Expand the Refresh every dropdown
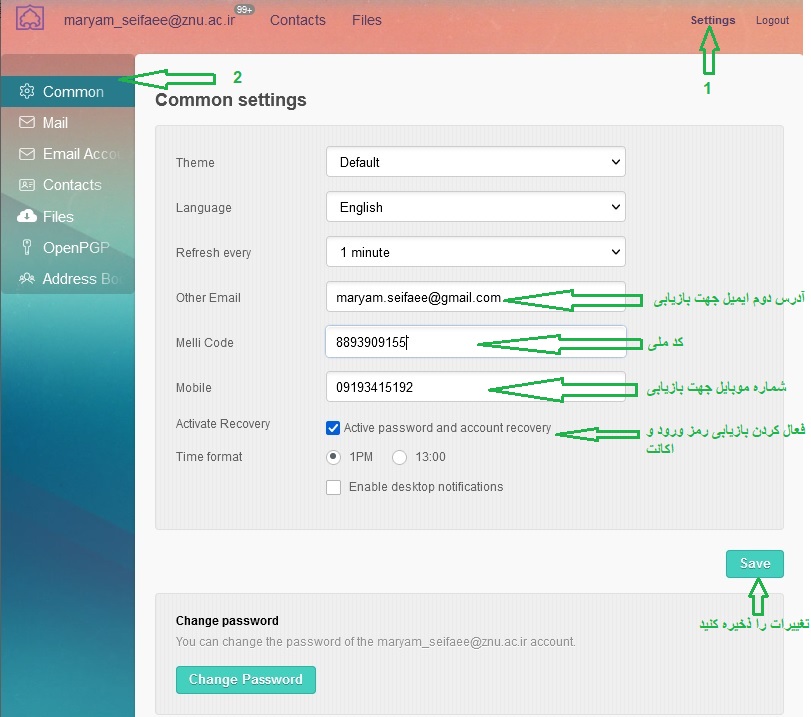The height and width of the screenshot is (717, 811). pos(476,252)
